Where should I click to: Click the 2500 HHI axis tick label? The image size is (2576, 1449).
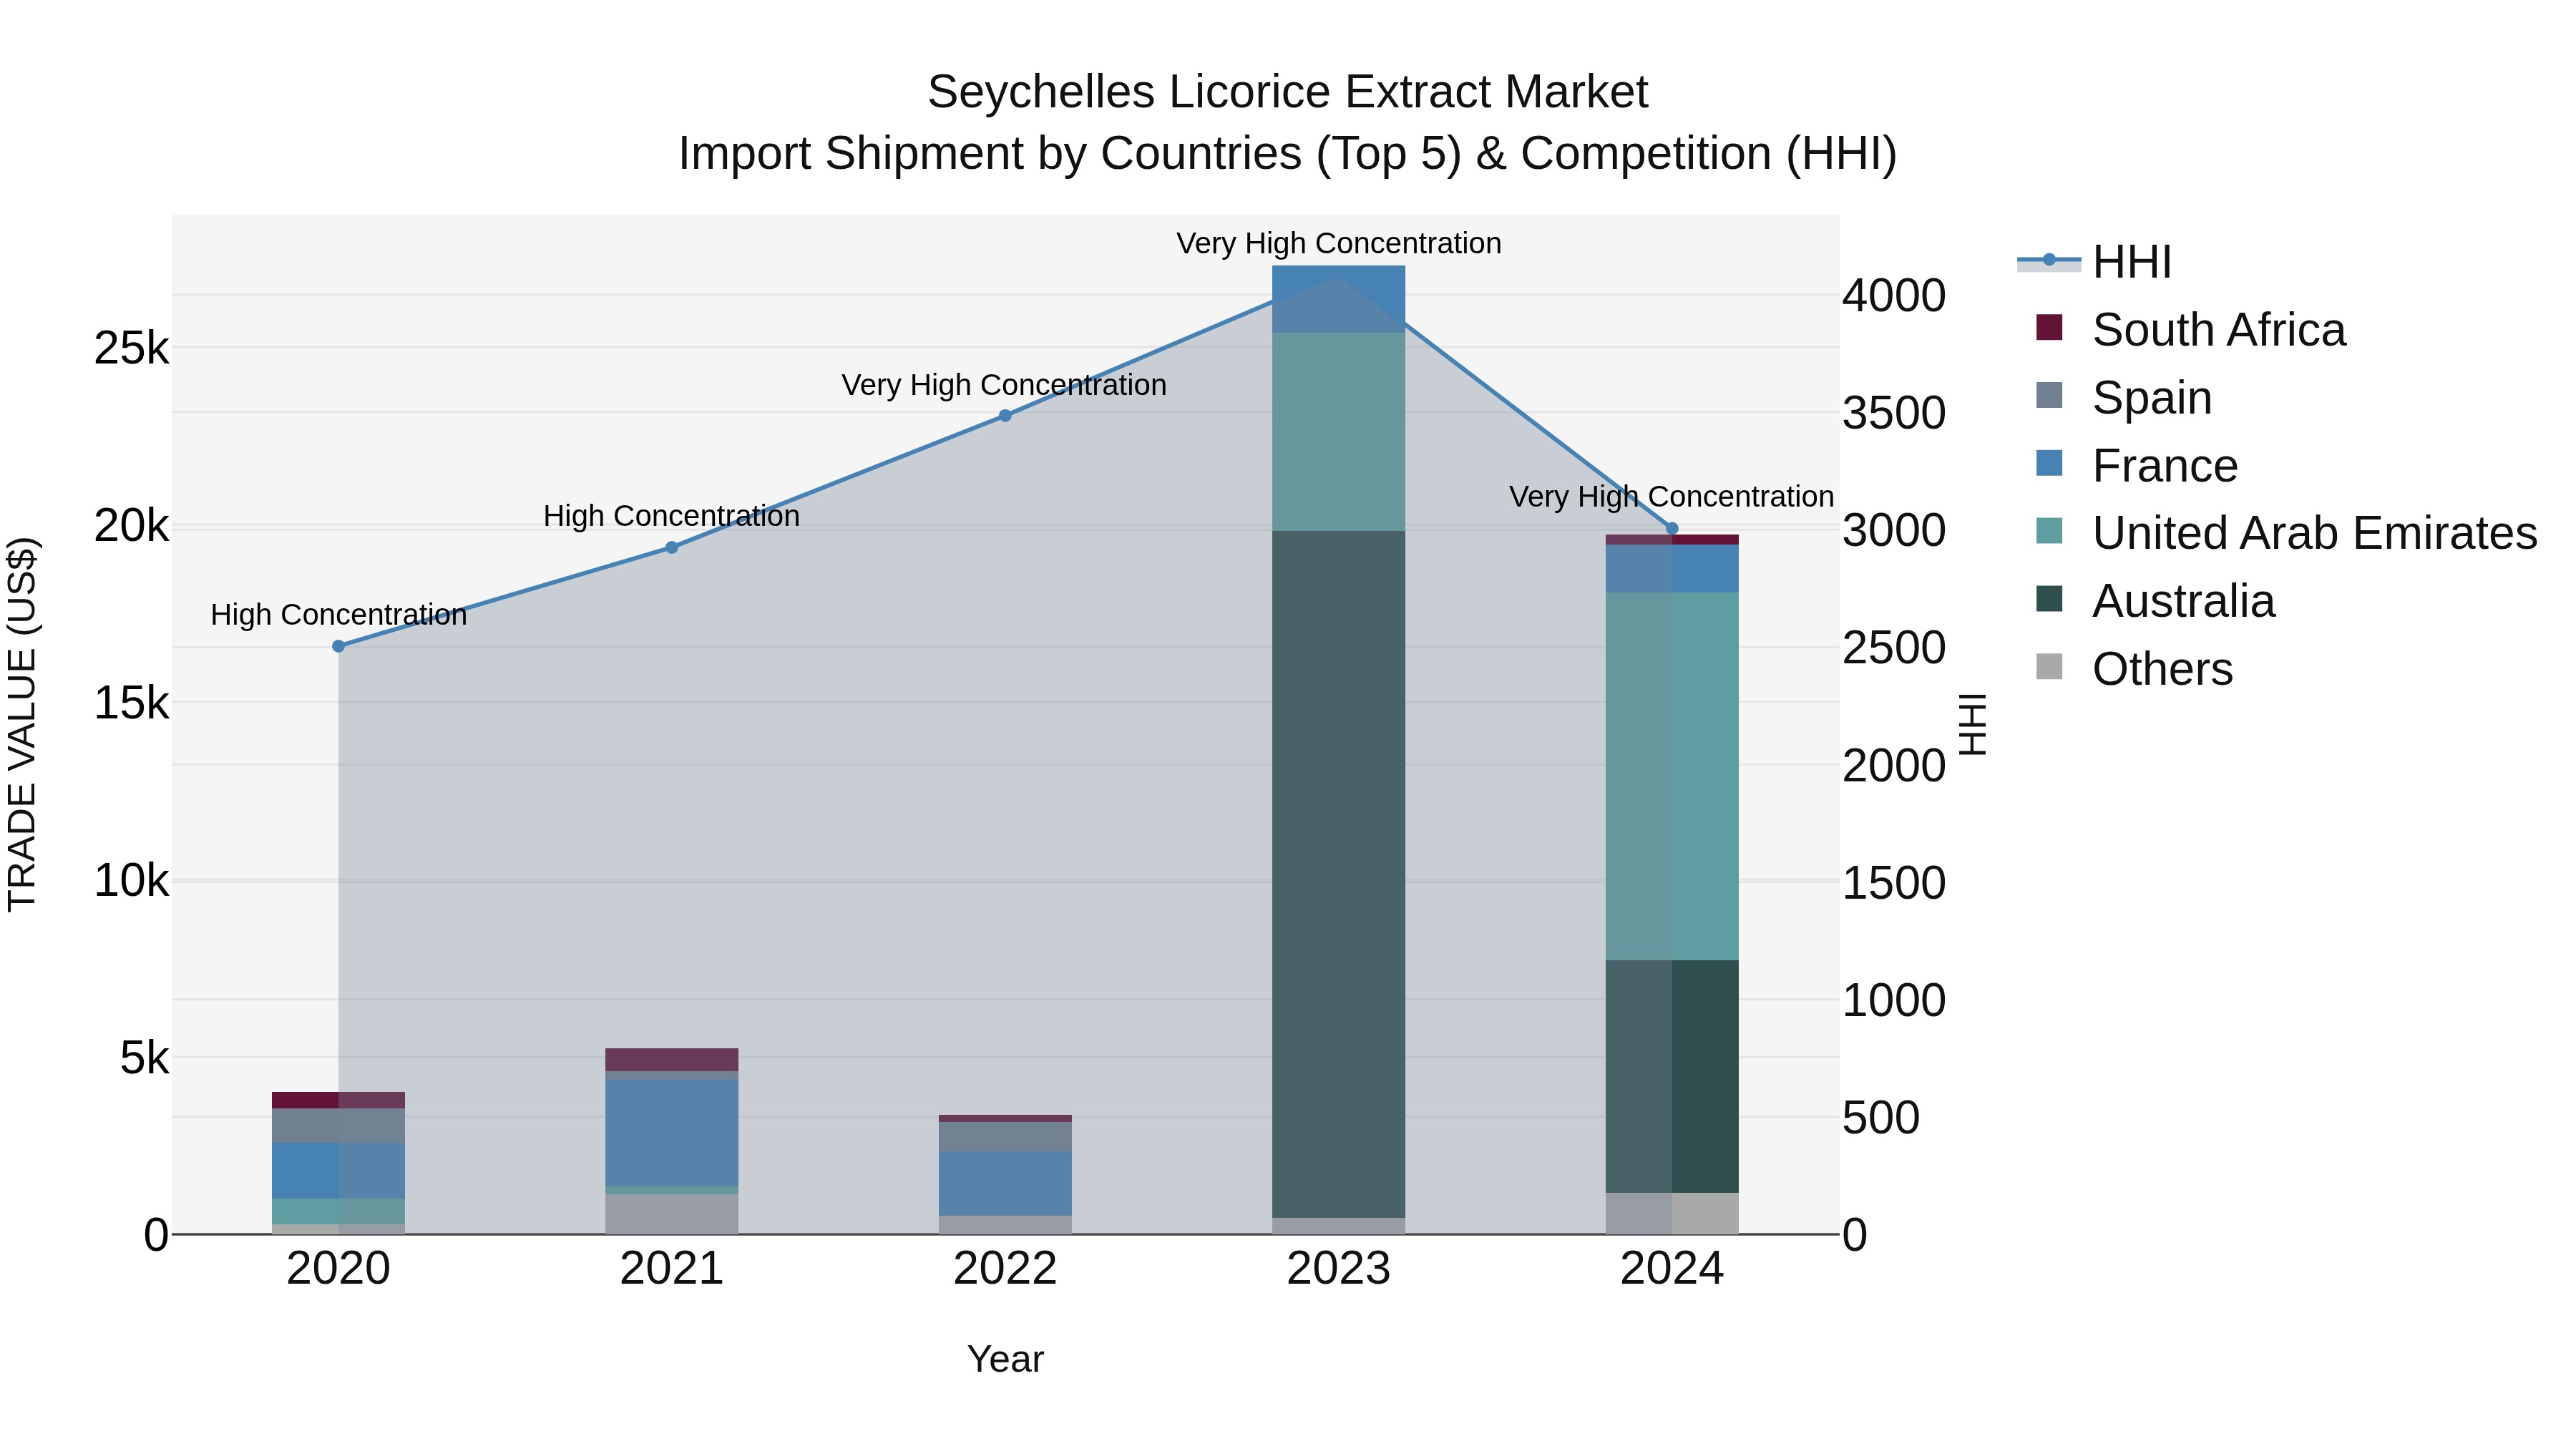[x=1894, y=648]
